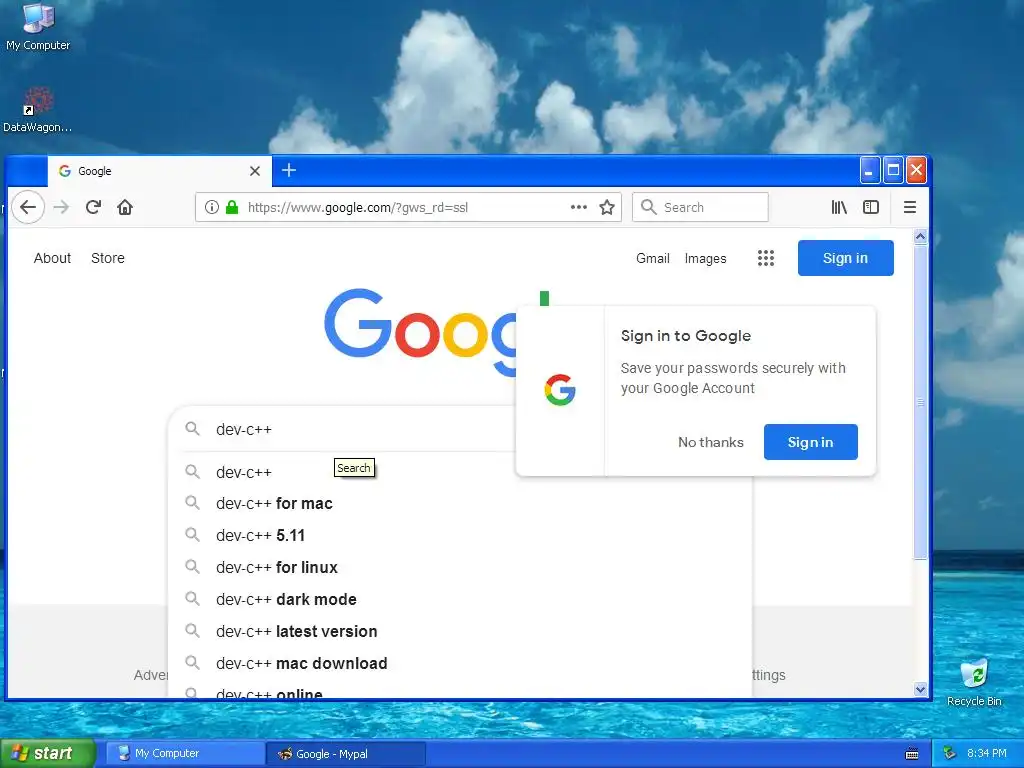The height and width of the screenshot is (768, 1024).
Task: Open My Computer desktop icon
Action: click(38, 26)
